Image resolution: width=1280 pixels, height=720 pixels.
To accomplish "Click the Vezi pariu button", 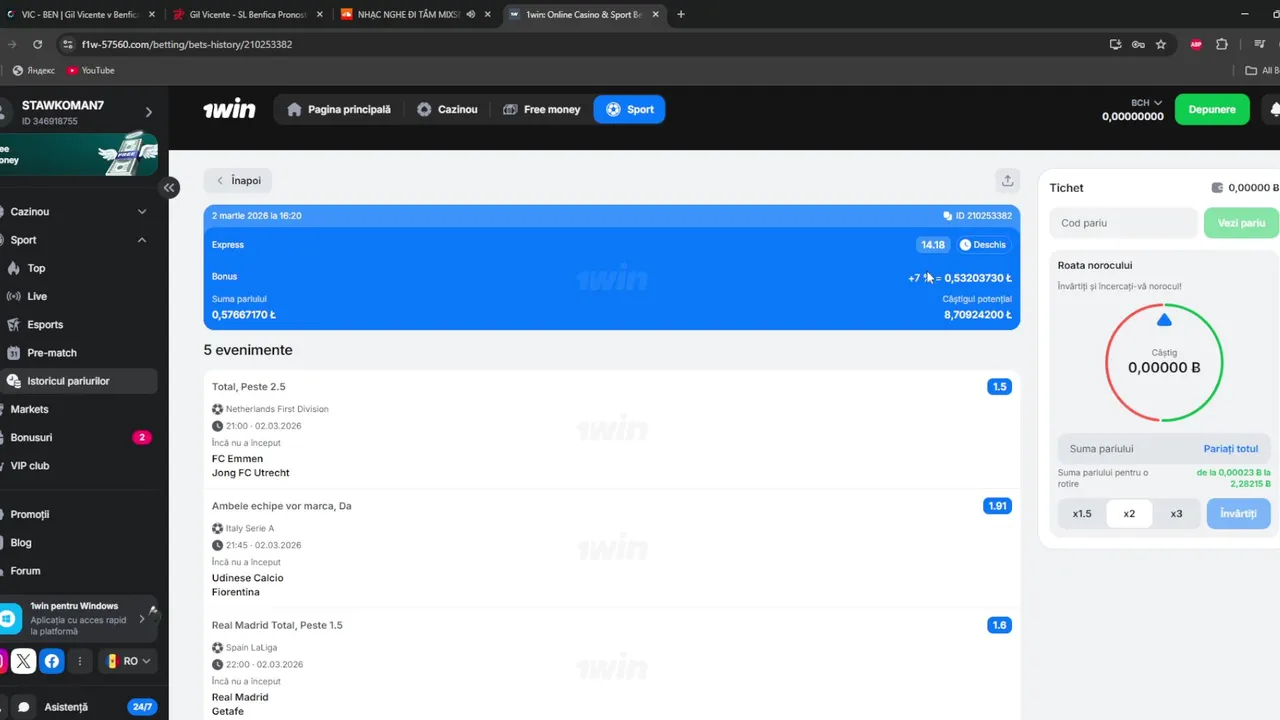I will tap(1240, 223).
